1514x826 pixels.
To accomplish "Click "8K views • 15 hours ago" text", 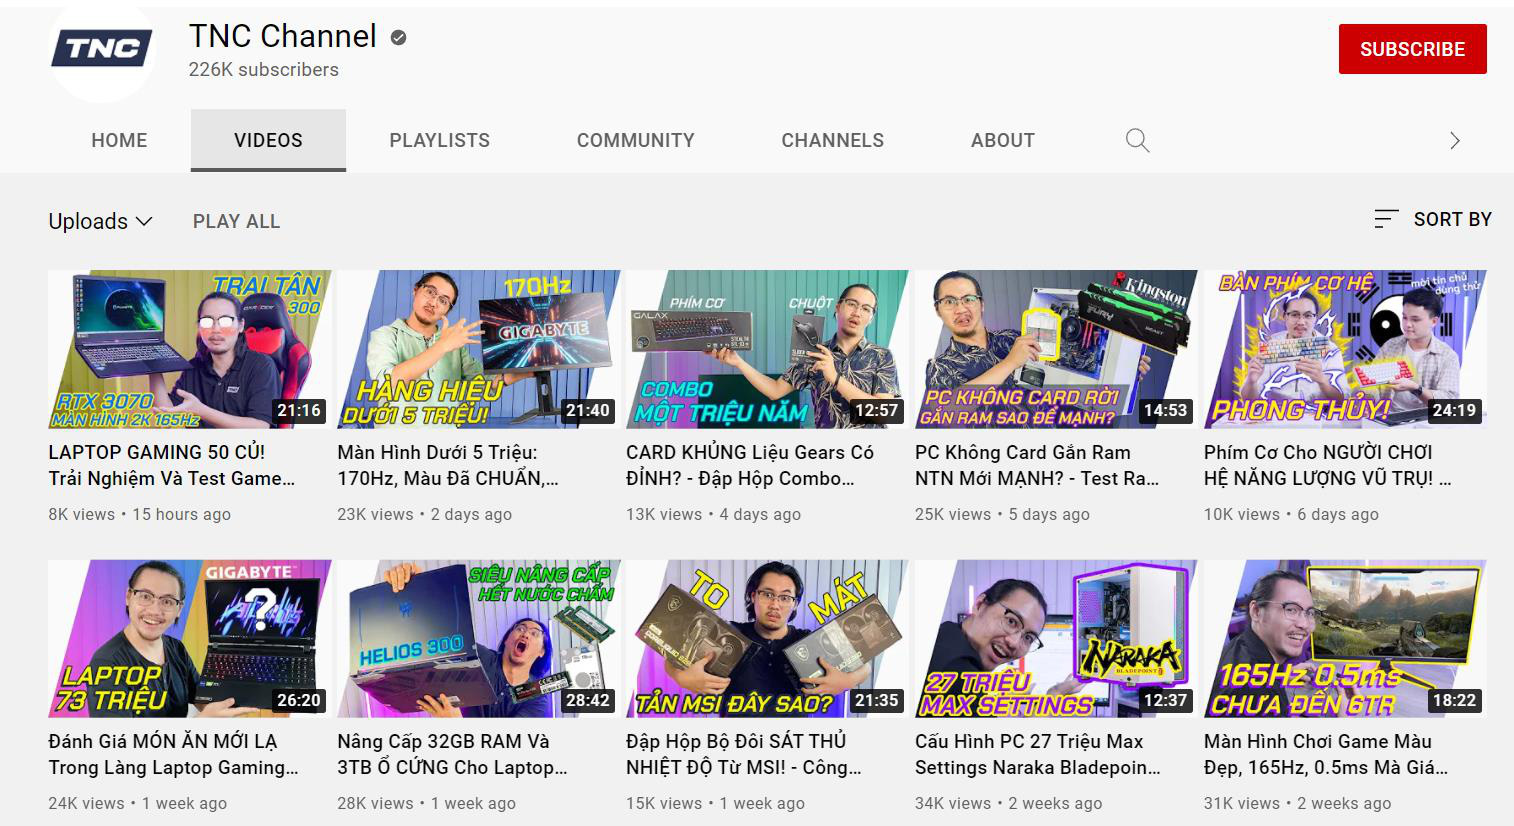I will coord(139,514).
